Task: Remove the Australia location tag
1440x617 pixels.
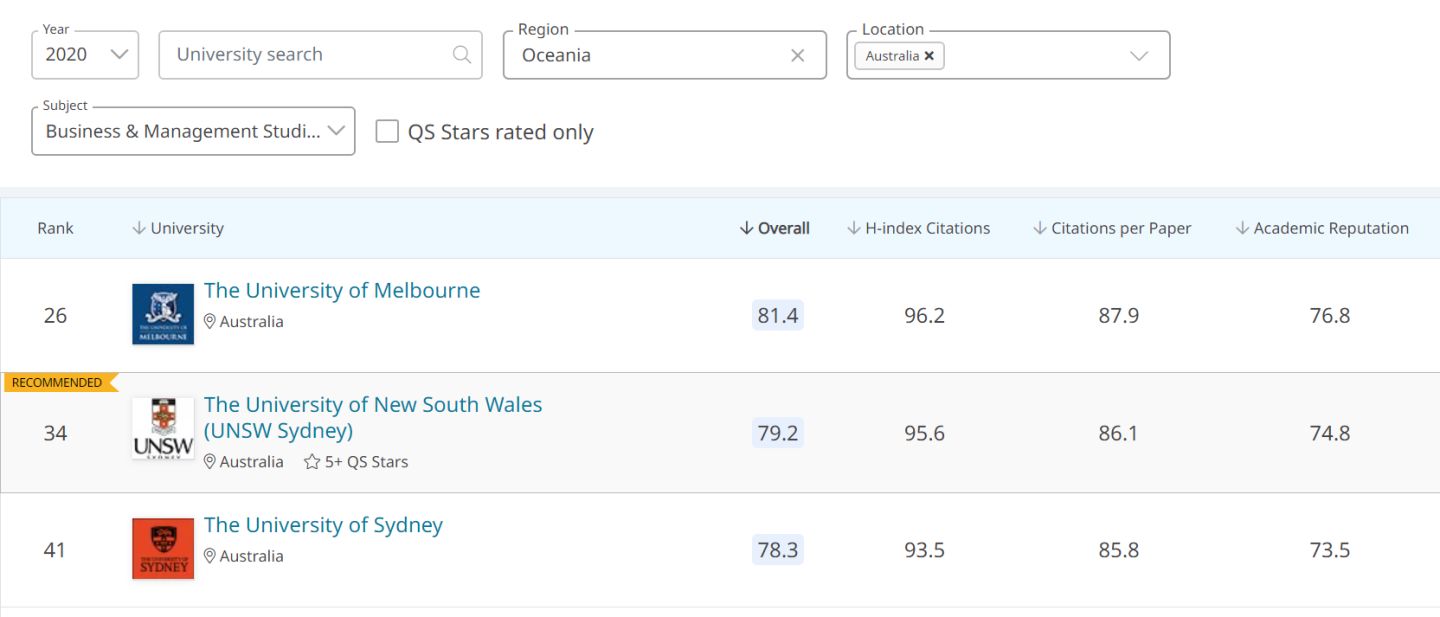Action: click(x=929, y=56)
